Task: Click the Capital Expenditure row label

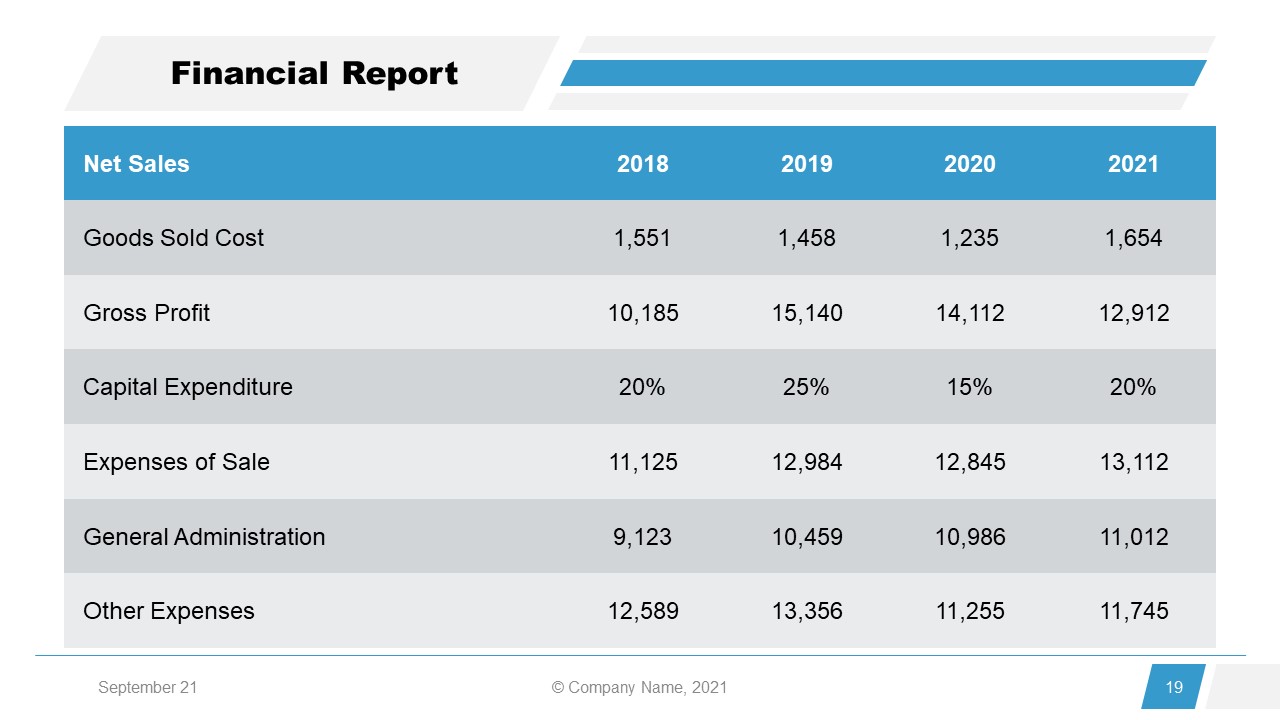Action: coord(187,387)
